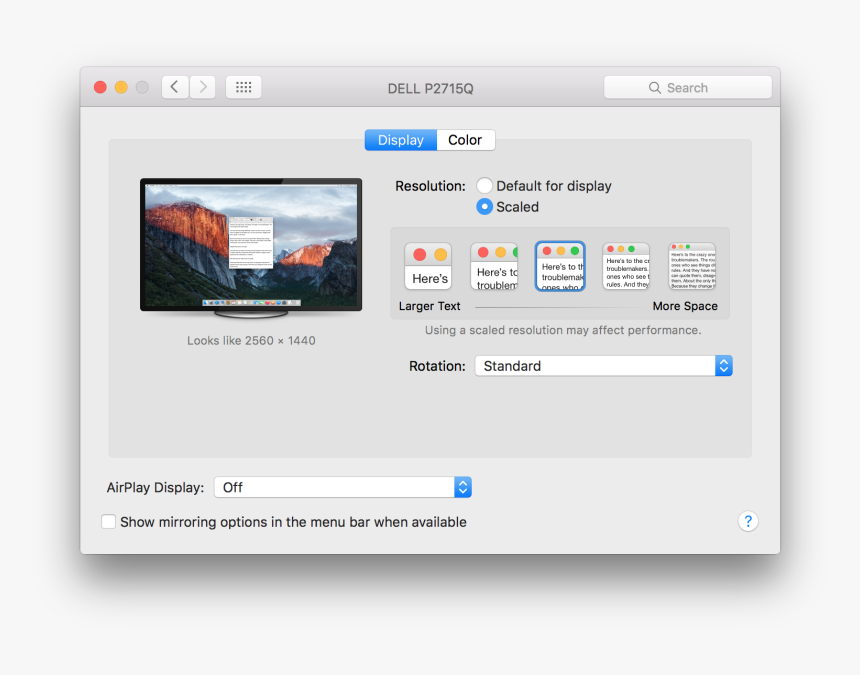860x675 pixels.
Task: Enable mirroring options in the menu bar
Action: pos(108,521)
